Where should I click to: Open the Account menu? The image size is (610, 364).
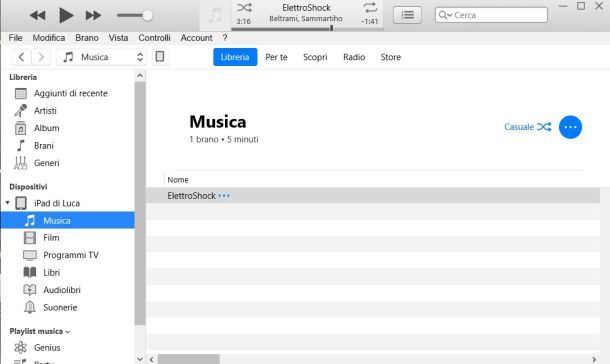pos(196,38)
